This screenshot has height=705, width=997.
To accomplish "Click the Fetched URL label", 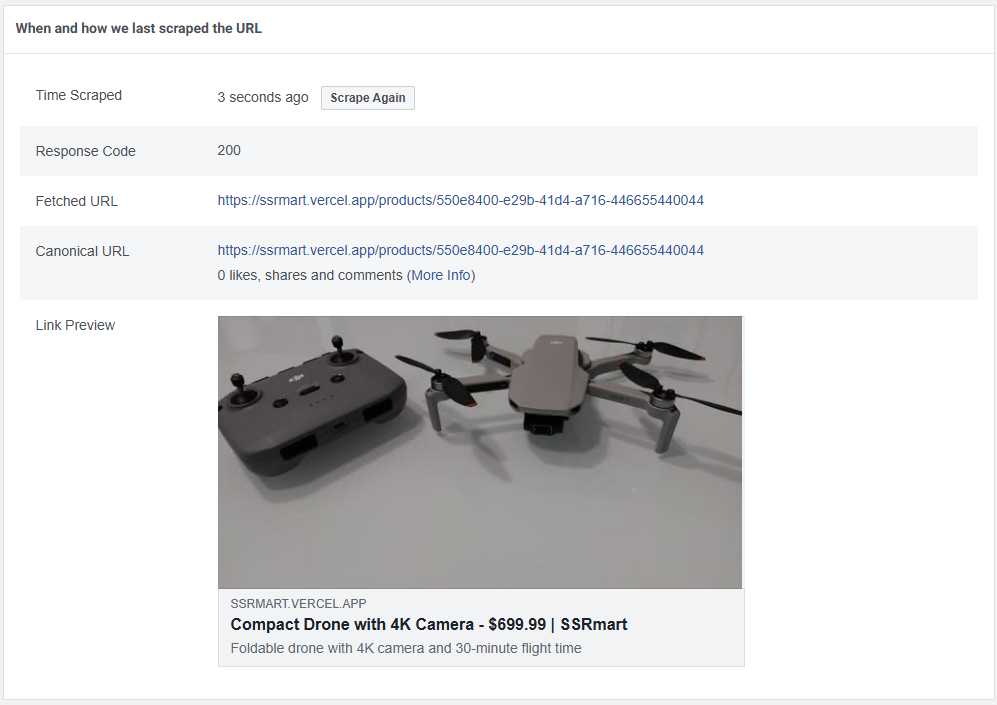I will coord(77,201).
